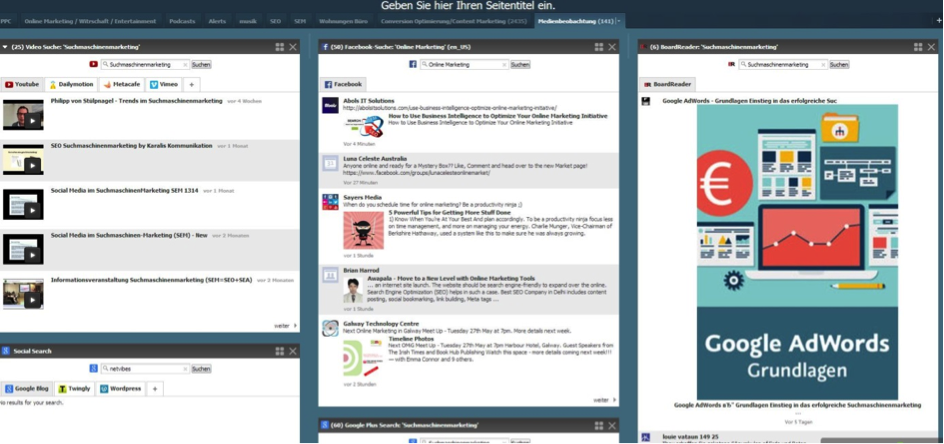Close the BoardReader widget
The height and width of the screenshot is (444, 944).
click(x=931, y=47)
